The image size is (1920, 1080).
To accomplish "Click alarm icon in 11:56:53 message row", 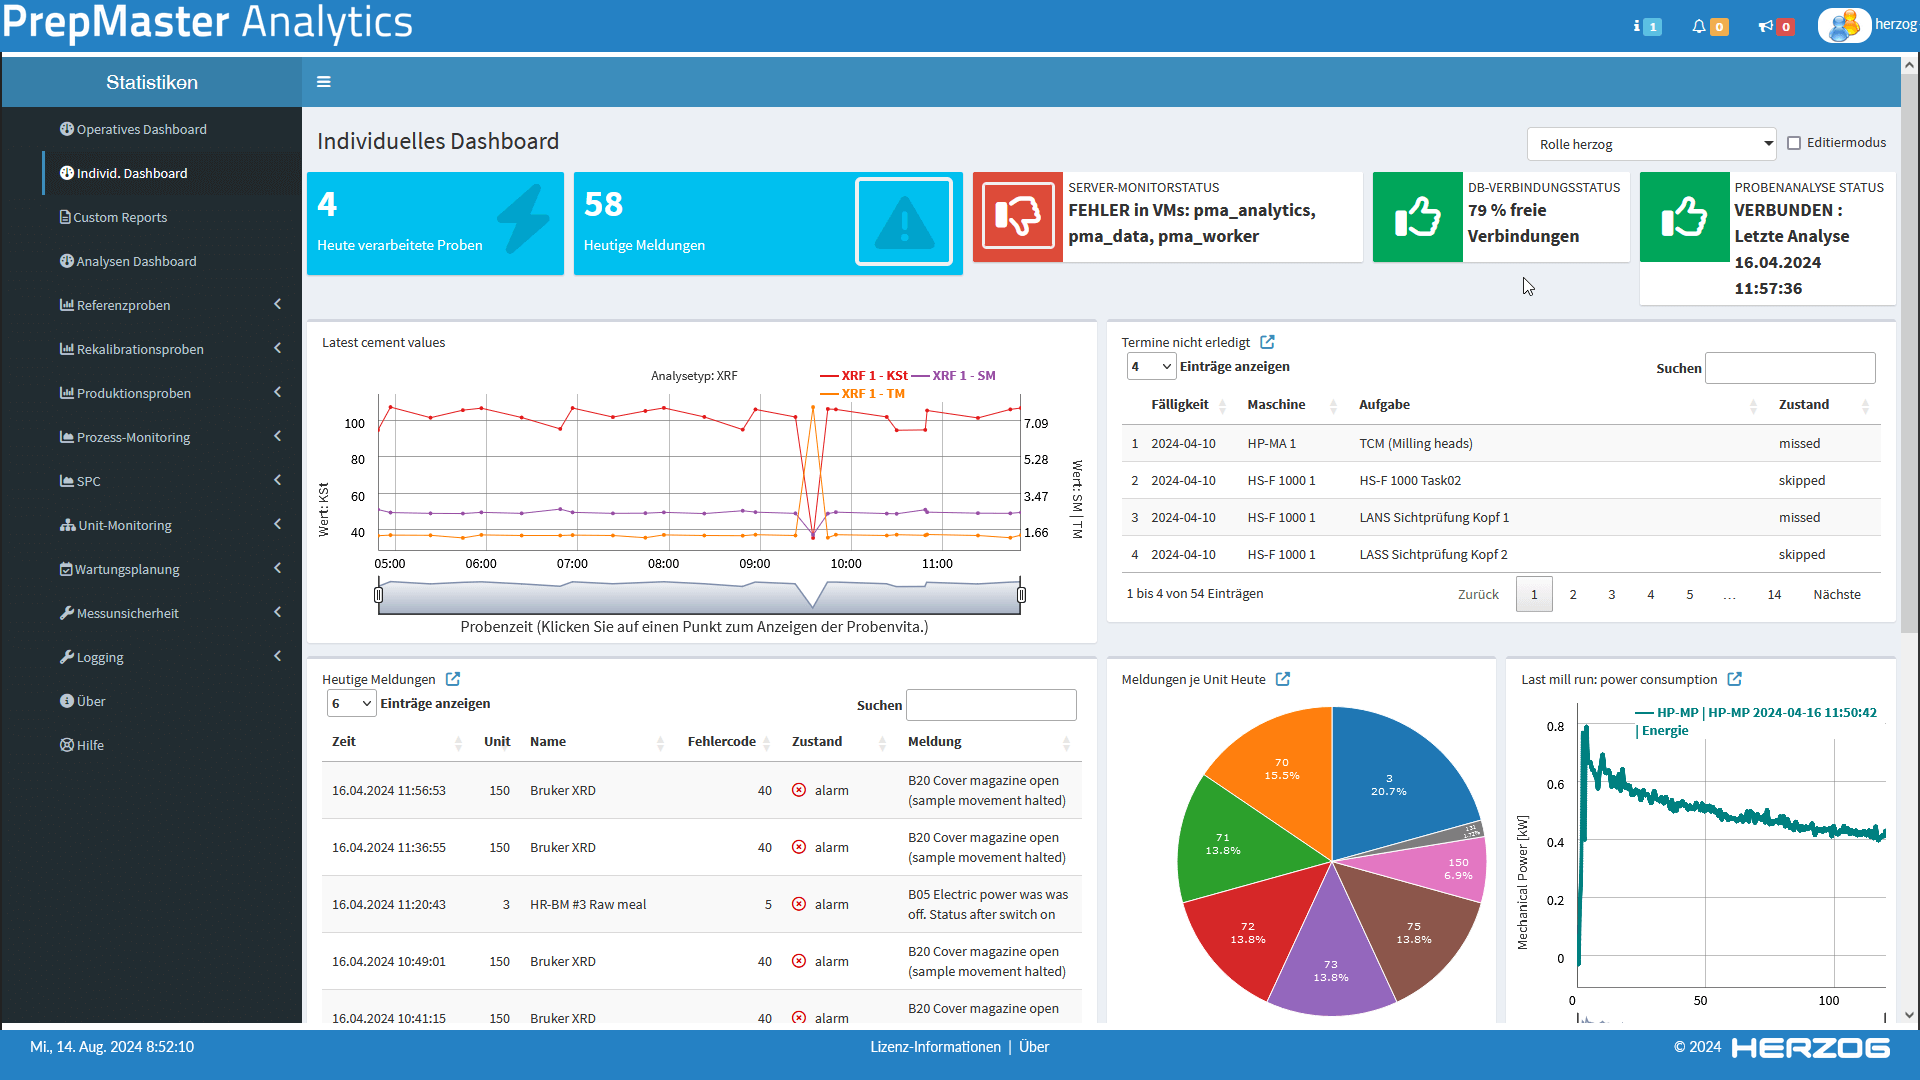I will click(799, 790).
